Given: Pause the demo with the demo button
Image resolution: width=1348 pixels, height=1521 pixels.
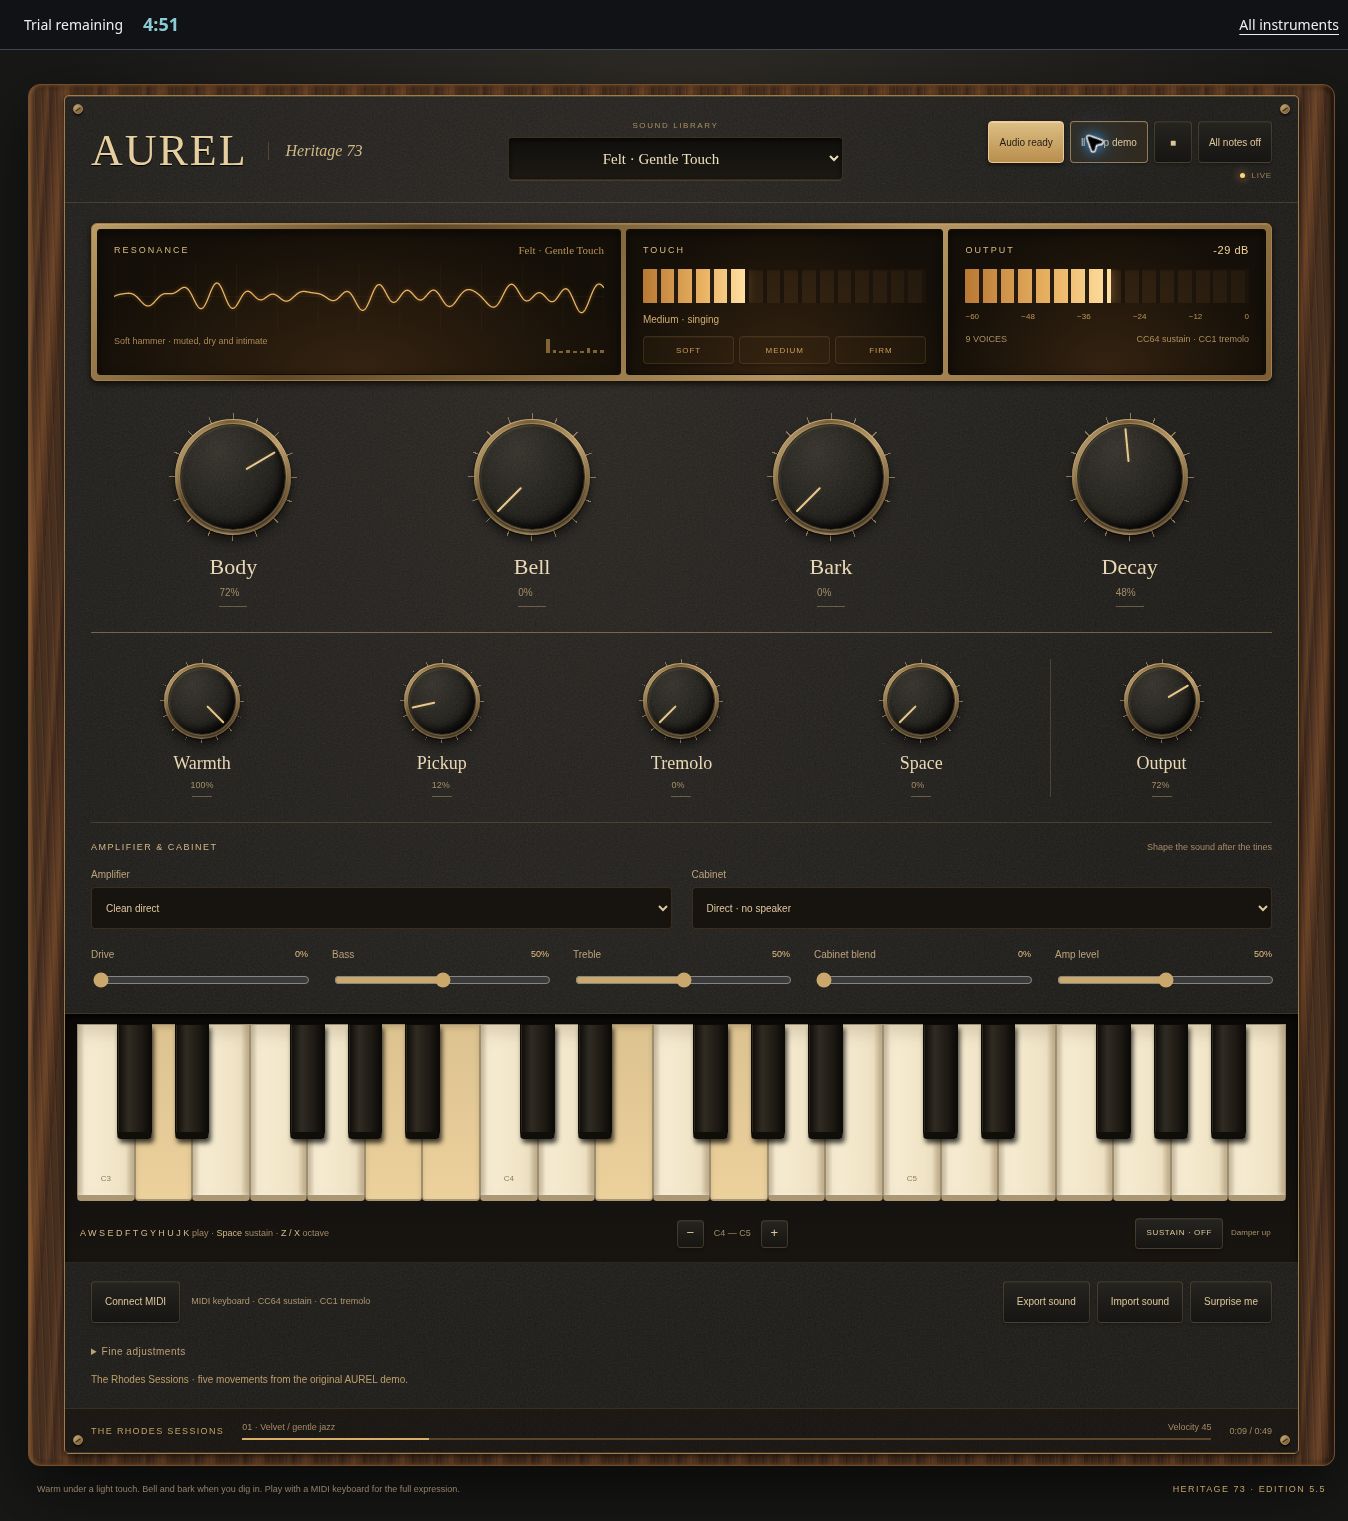Looking at the screenshot, I should click(1108, 142).
